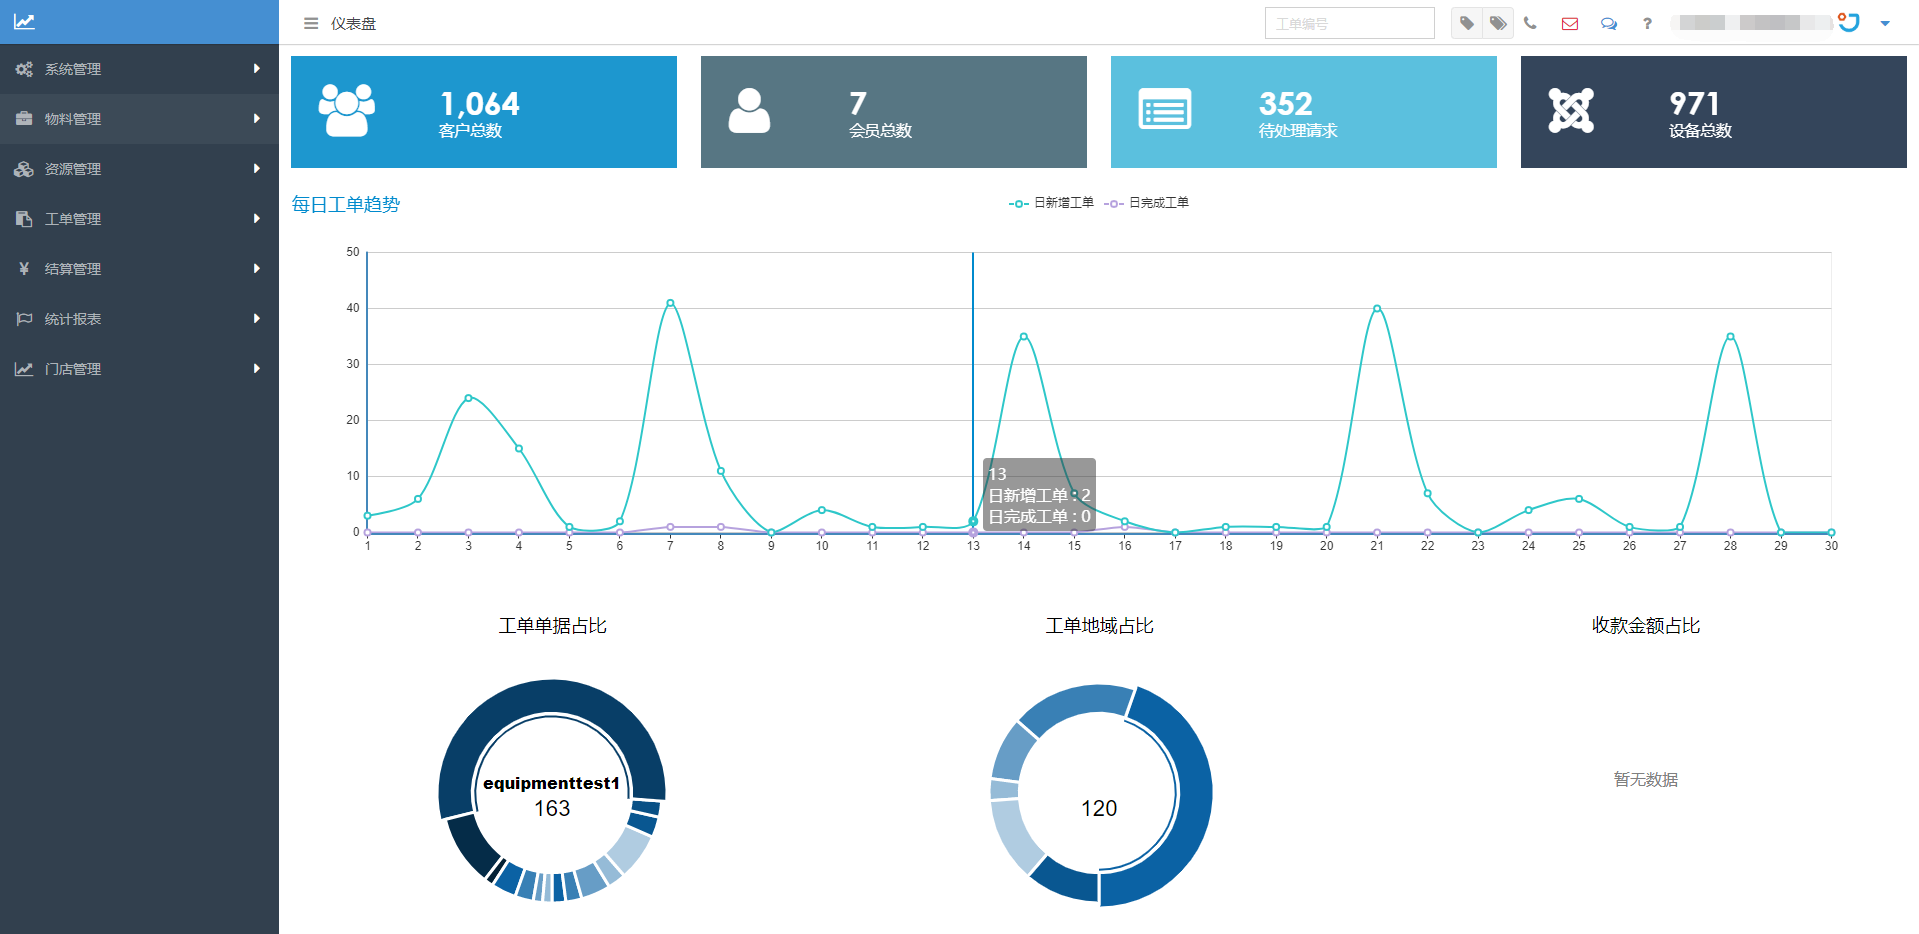Image resolution: width=1919 pixels, height=934 pixels.
Task: Click the 暂无数据 placeholder text
Action: click(1646, 780)
